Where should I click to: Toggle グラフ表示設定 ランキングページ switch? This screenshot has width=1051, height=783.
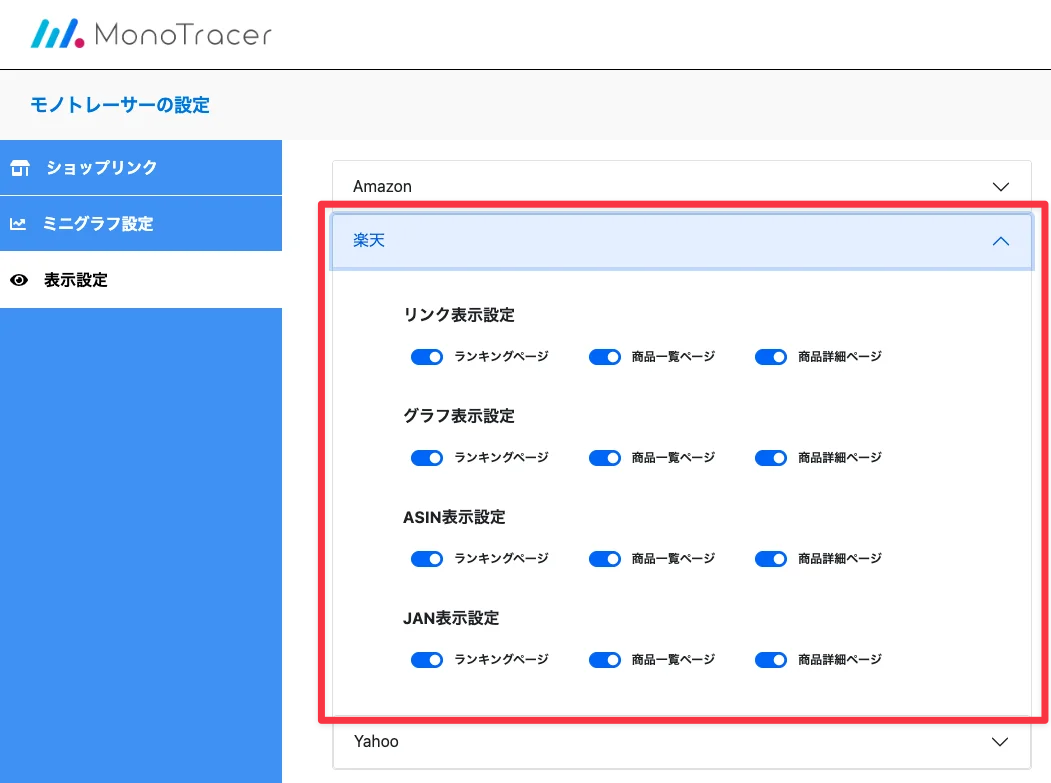point(427,458)
